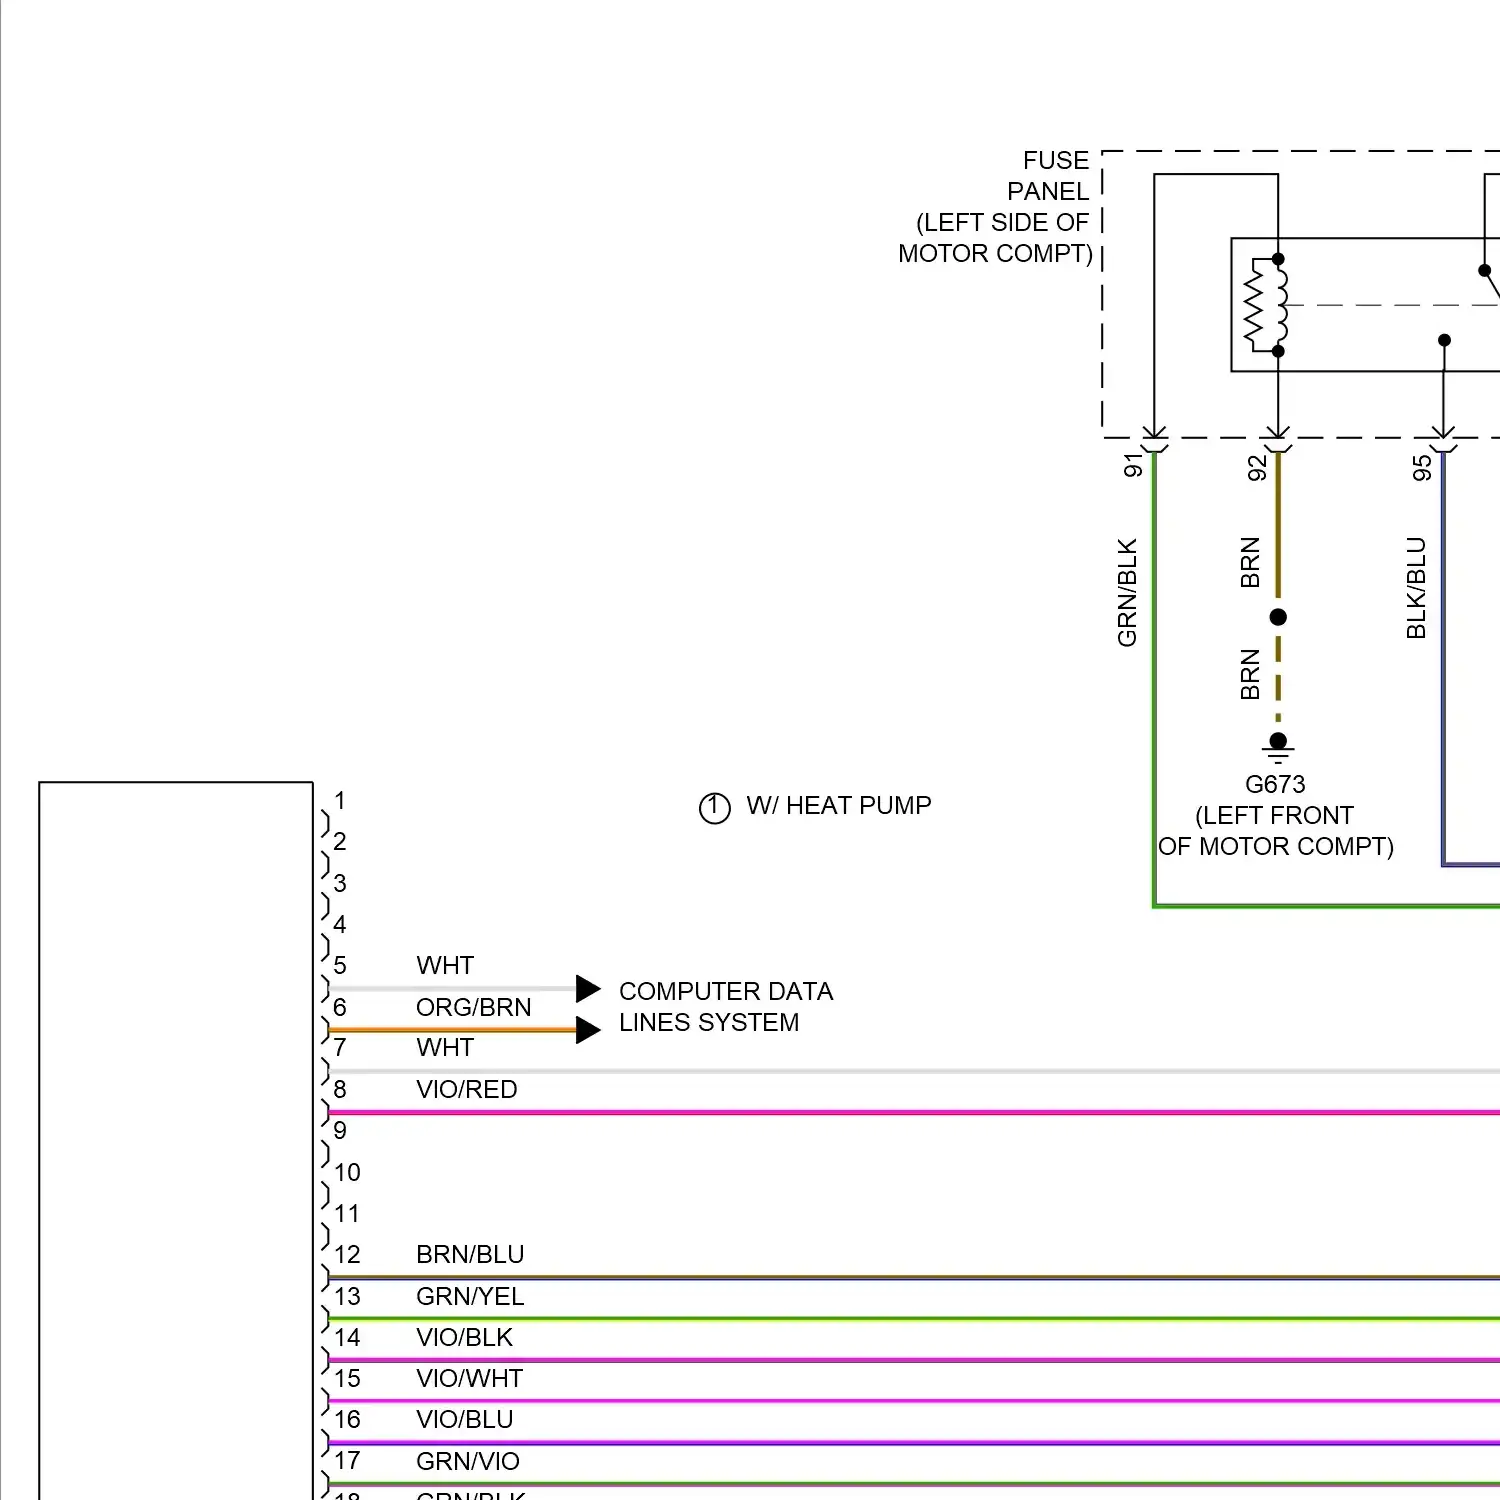1500x1500 pixels.
Task: Select the GRN/BLK vertical wire label
Action: [x=1127, y=593]
